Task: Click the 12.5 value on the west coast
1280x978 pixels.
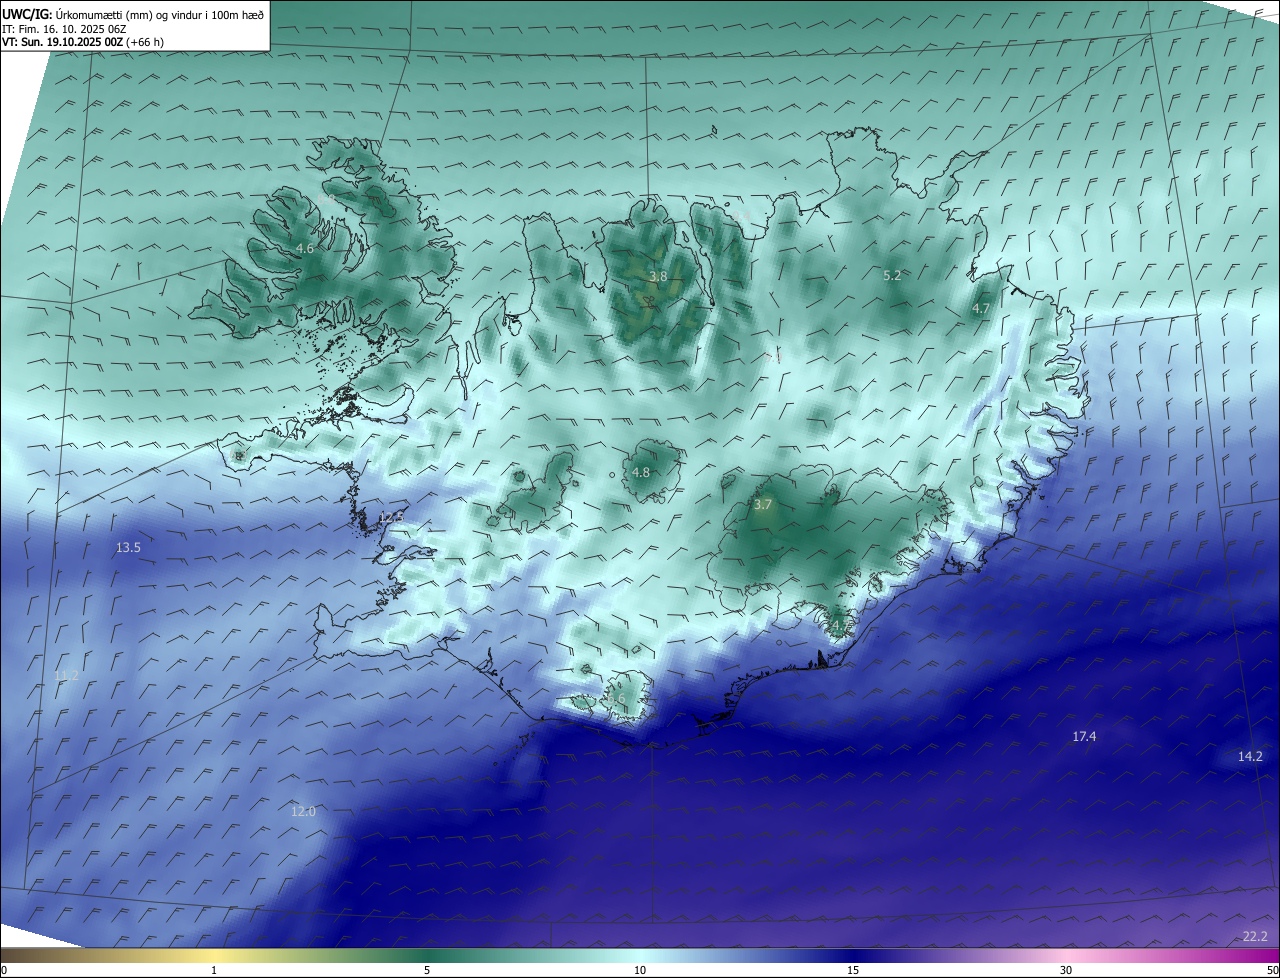Action: [x=392, y=517]
